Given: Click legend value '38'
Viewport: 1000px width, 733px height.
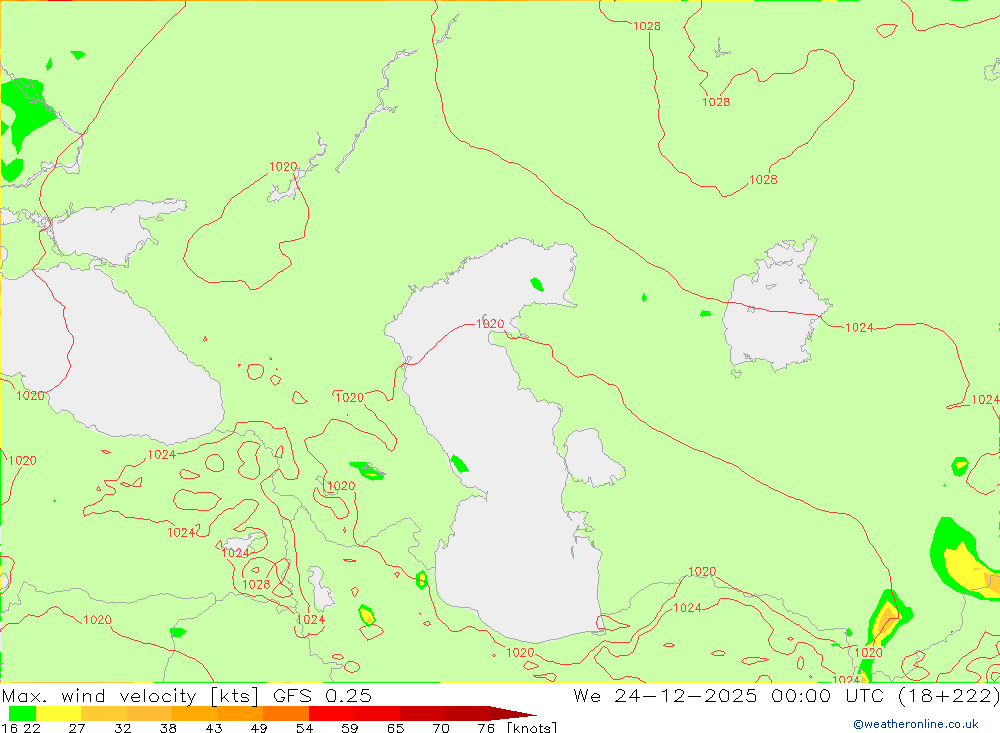Looking at the screenshot, I should click(168, 728).
